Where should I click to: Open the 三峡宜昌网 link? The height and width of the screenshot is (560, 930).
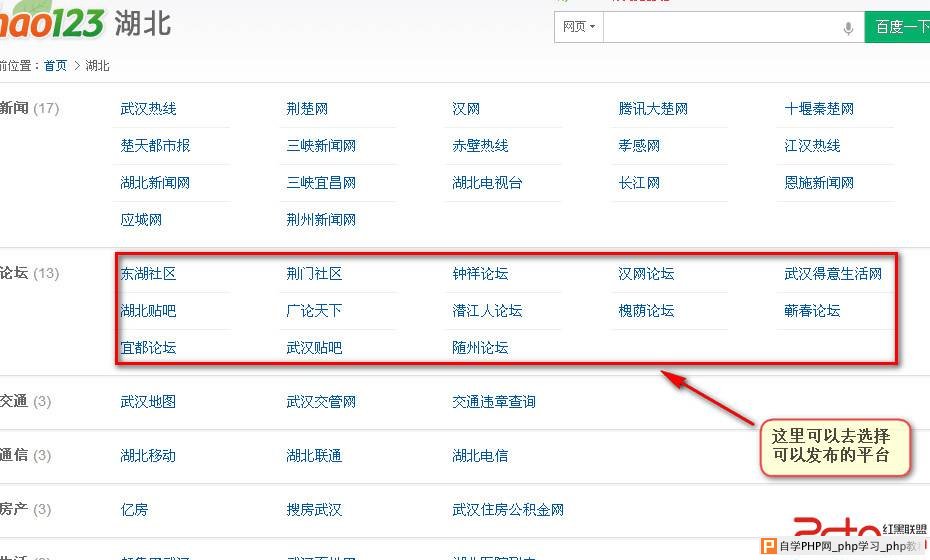tap(321, 183)
